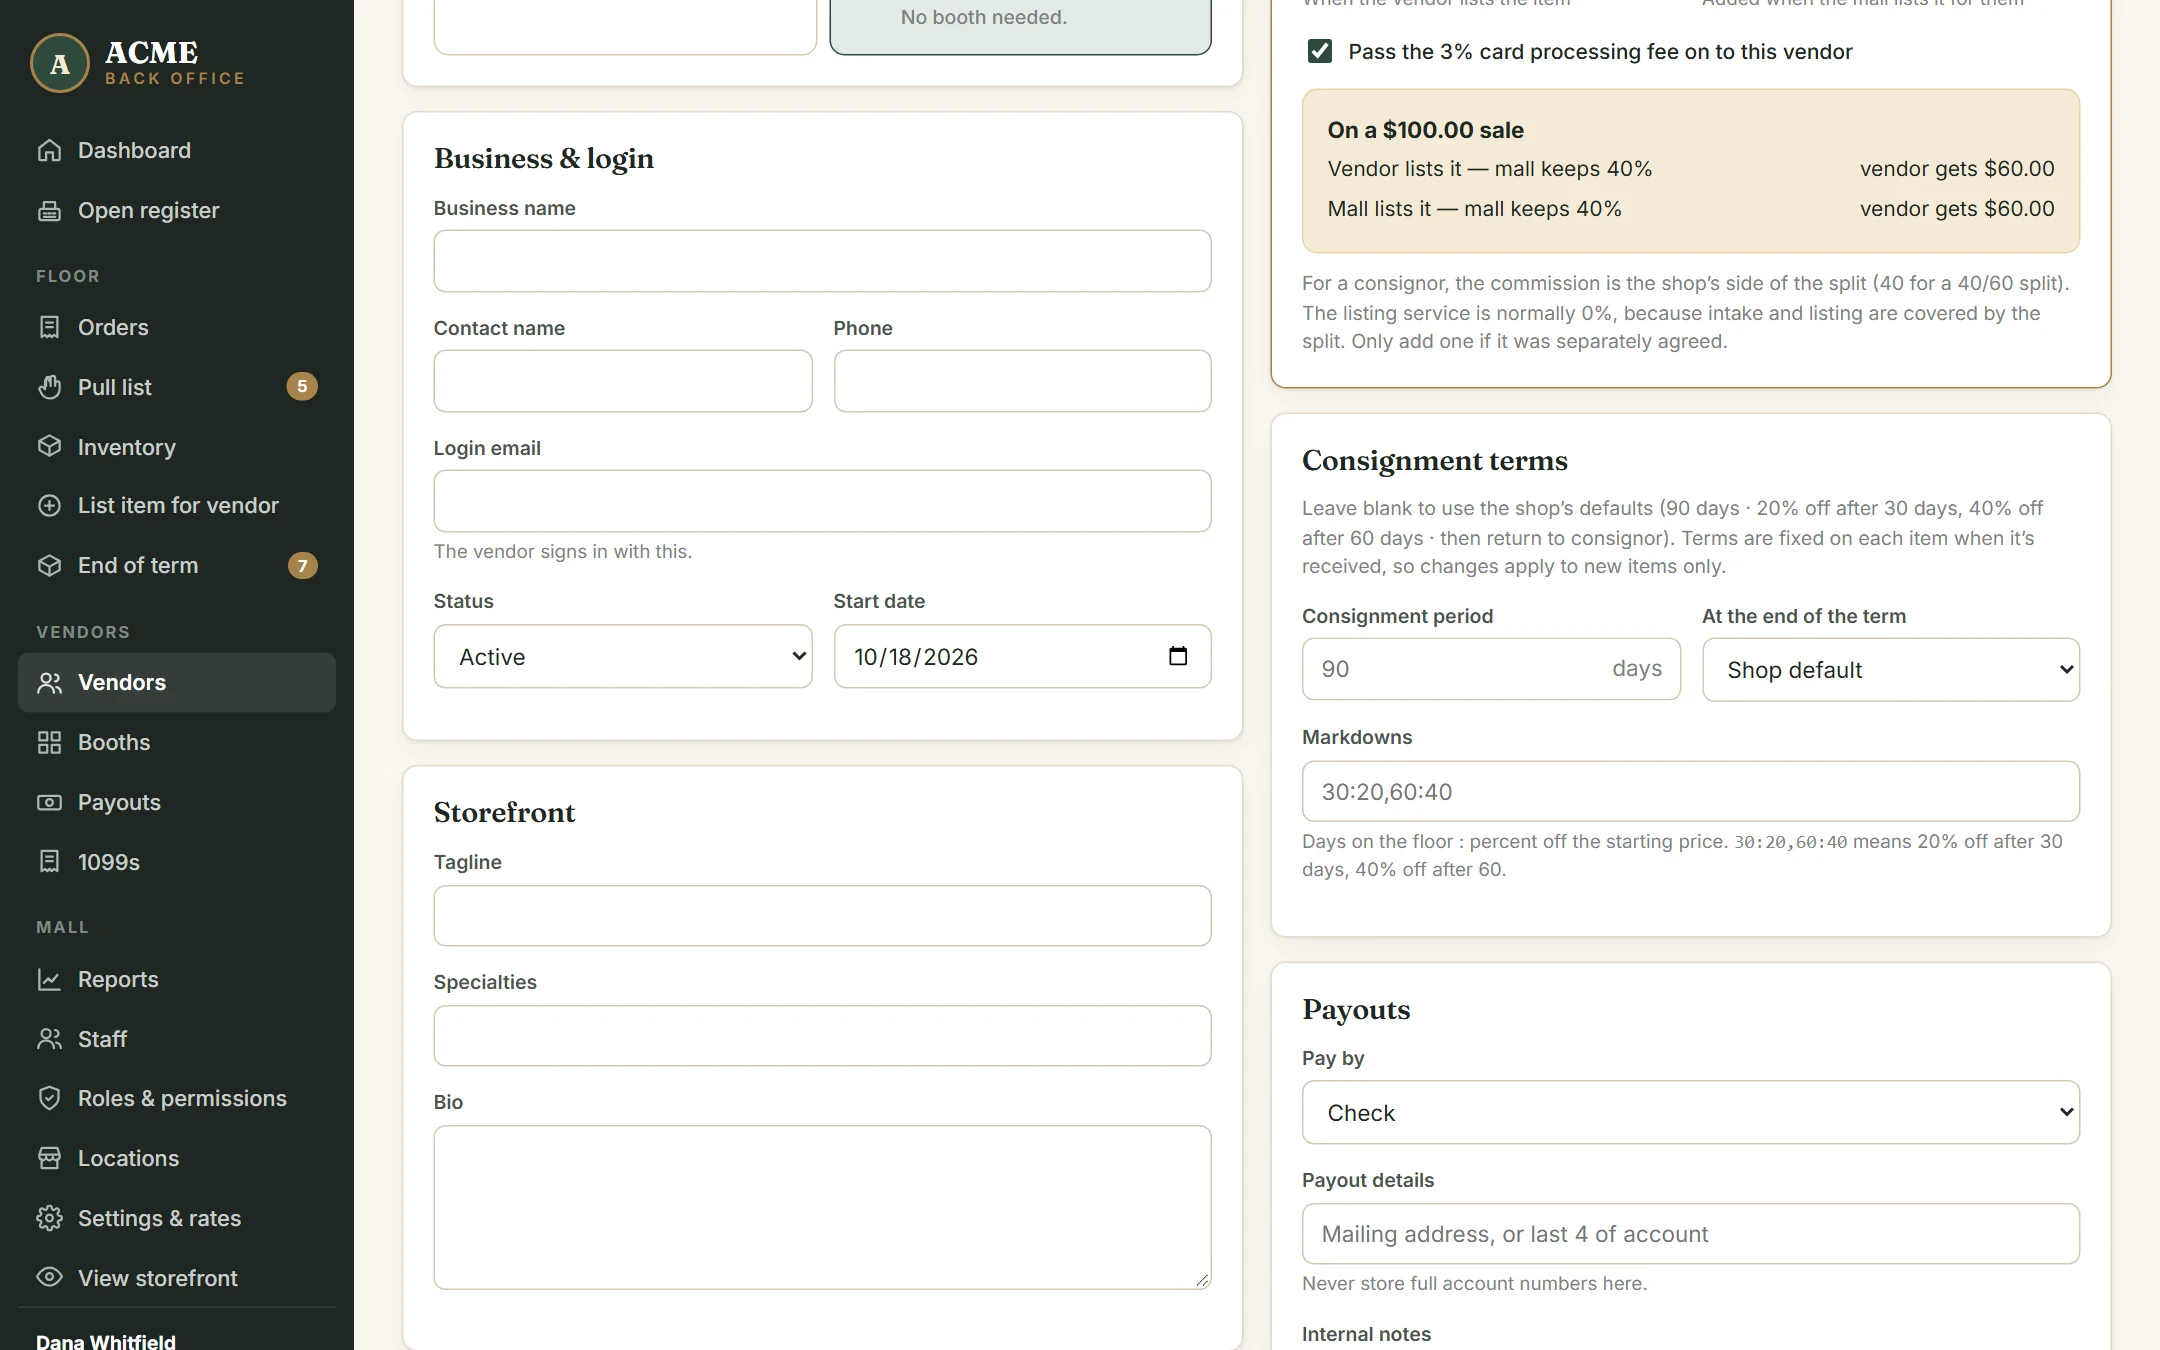Click the Open register icon
2160x1350 pixels.
tap(49, 210)
